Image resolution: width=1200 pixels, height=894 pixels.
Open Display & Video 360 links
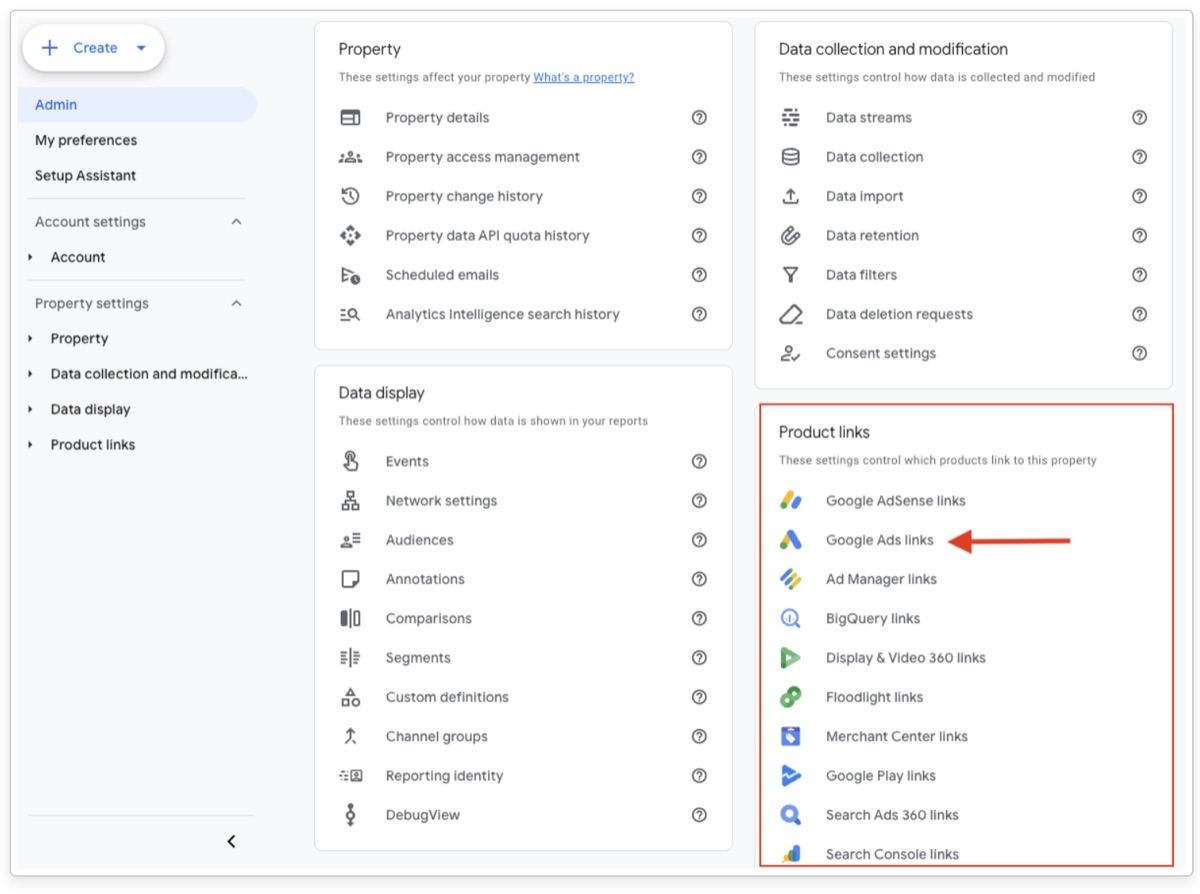(x=906, y=658)
